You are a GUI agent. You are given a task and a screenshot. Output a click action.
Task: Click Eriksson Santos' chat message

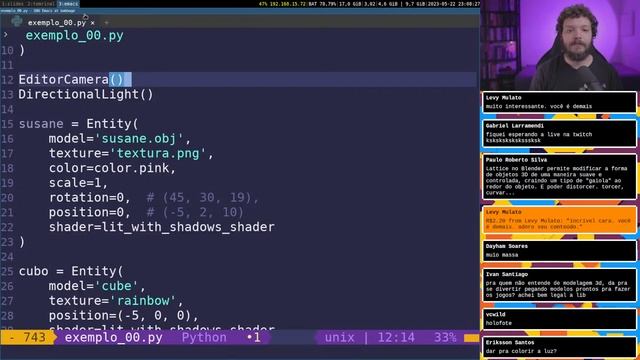pyautogui.click(x=560, y=347)
